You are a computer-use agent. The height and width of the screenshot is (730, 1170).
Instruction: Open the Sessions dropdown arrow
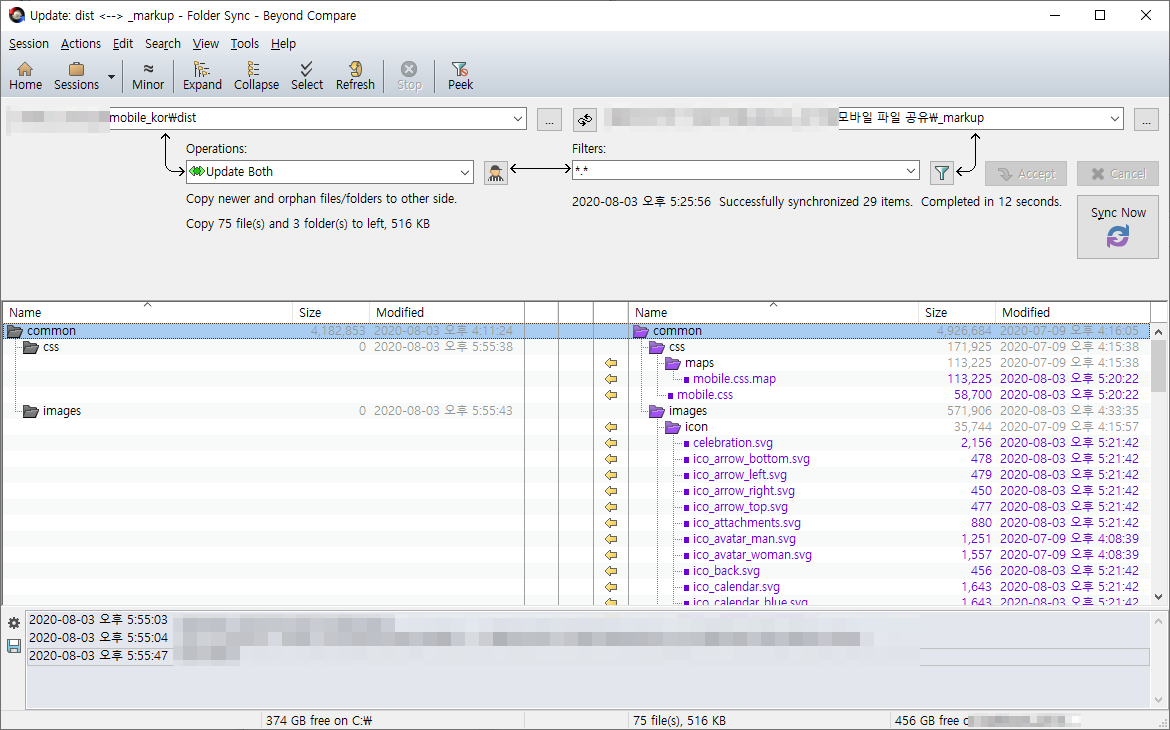coord(111,76)
